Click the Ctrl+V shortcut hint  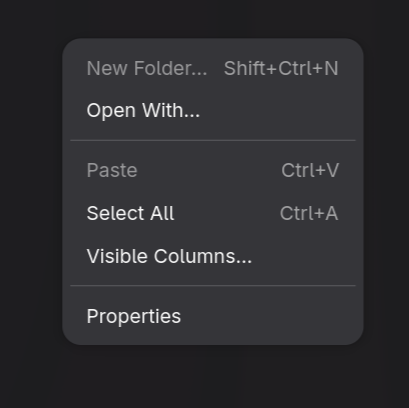(x=310, y=170)
